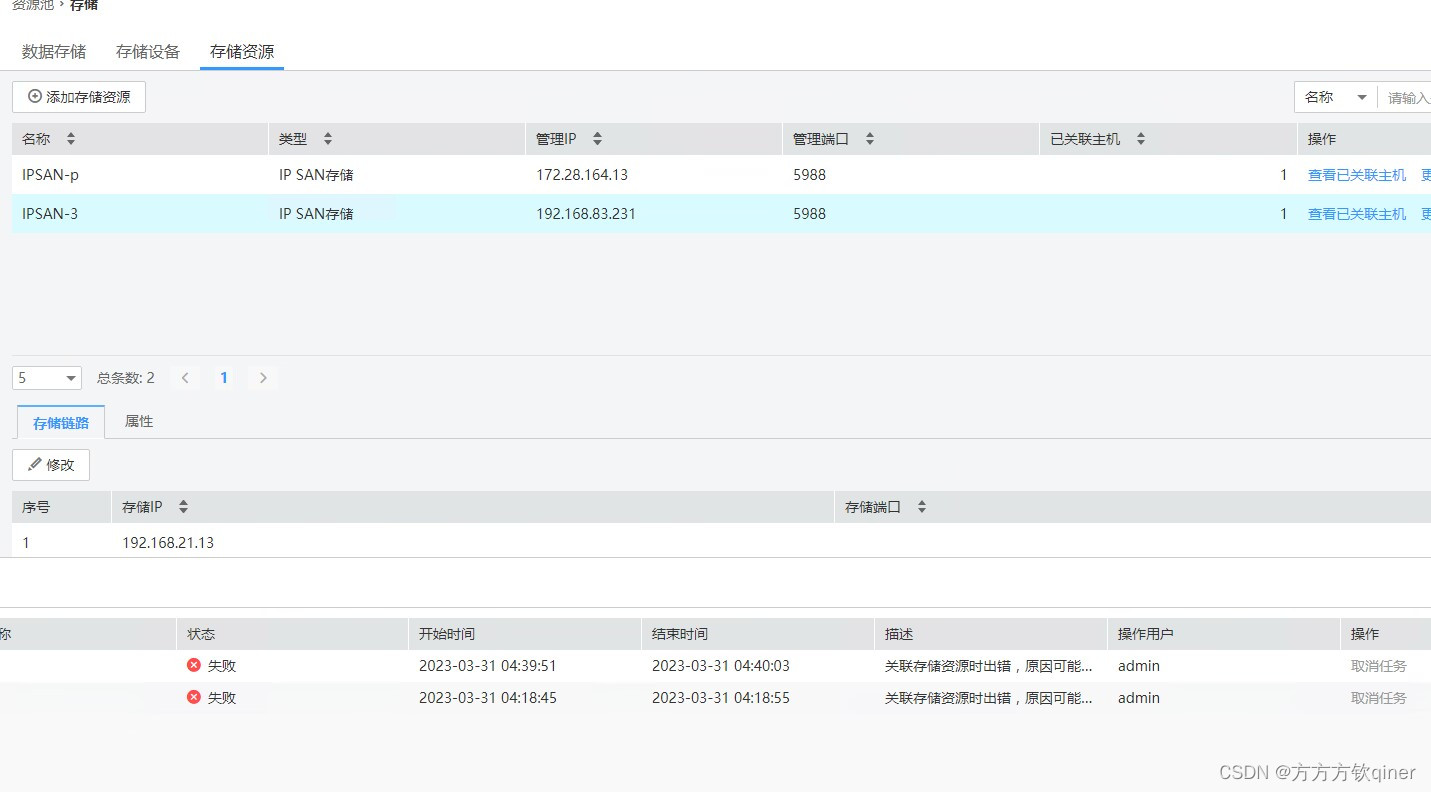1431x792 pixels.
Task: Select the IPSAN-p row name
Action: pos(50,175)
